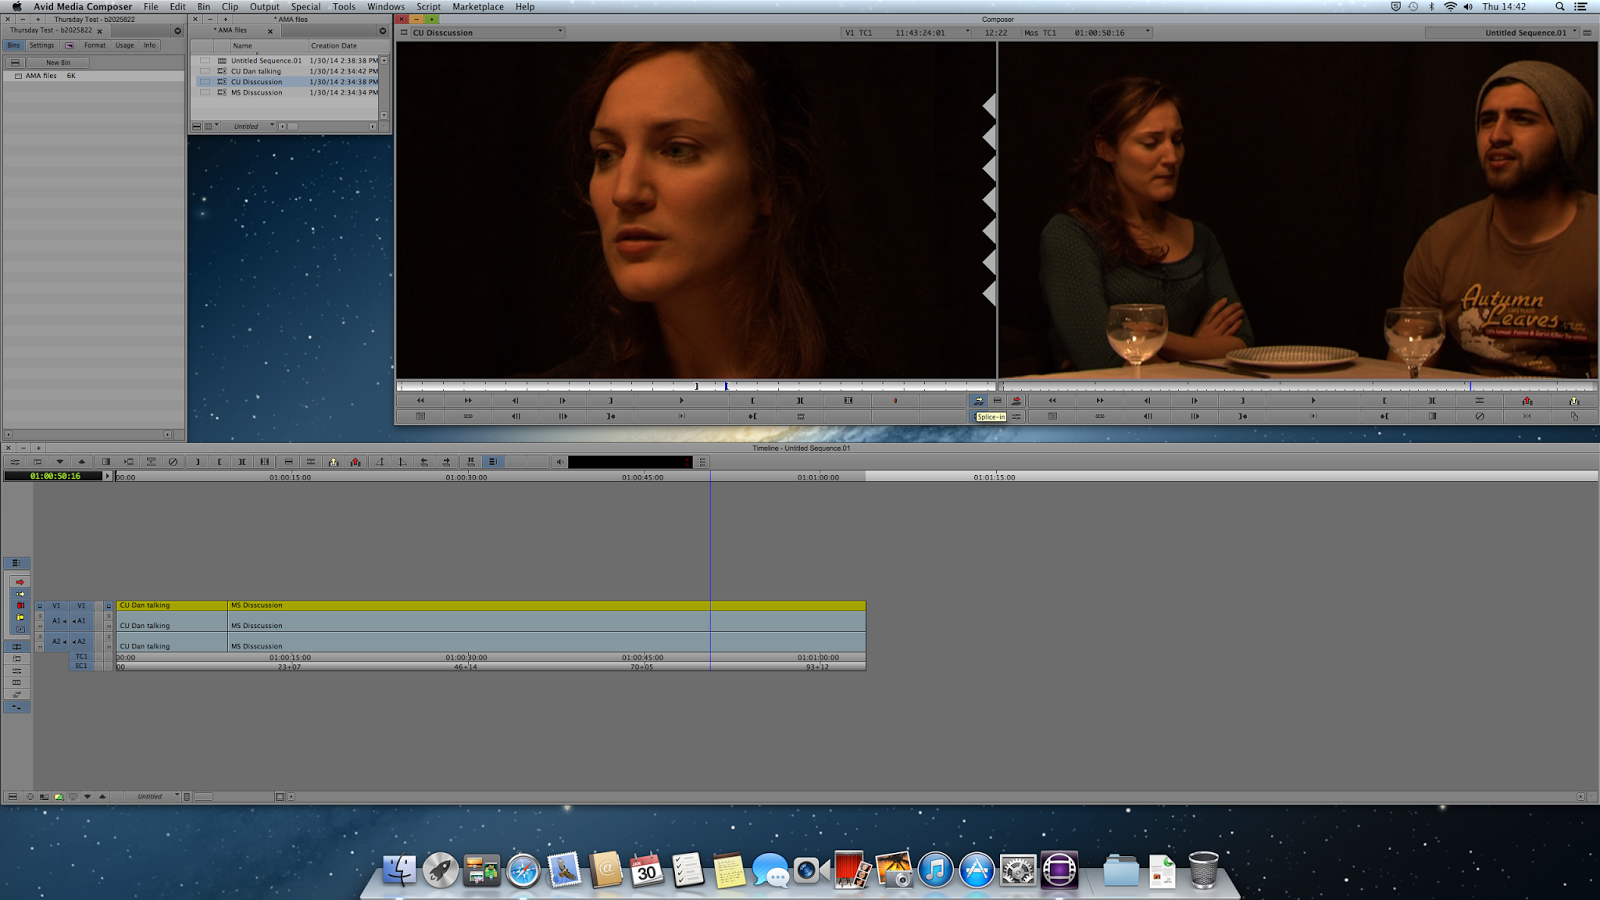The width and height of the screenshot is (1600, 900).
Task: Click AMA files bin in project window
Action: pos(41,75)
